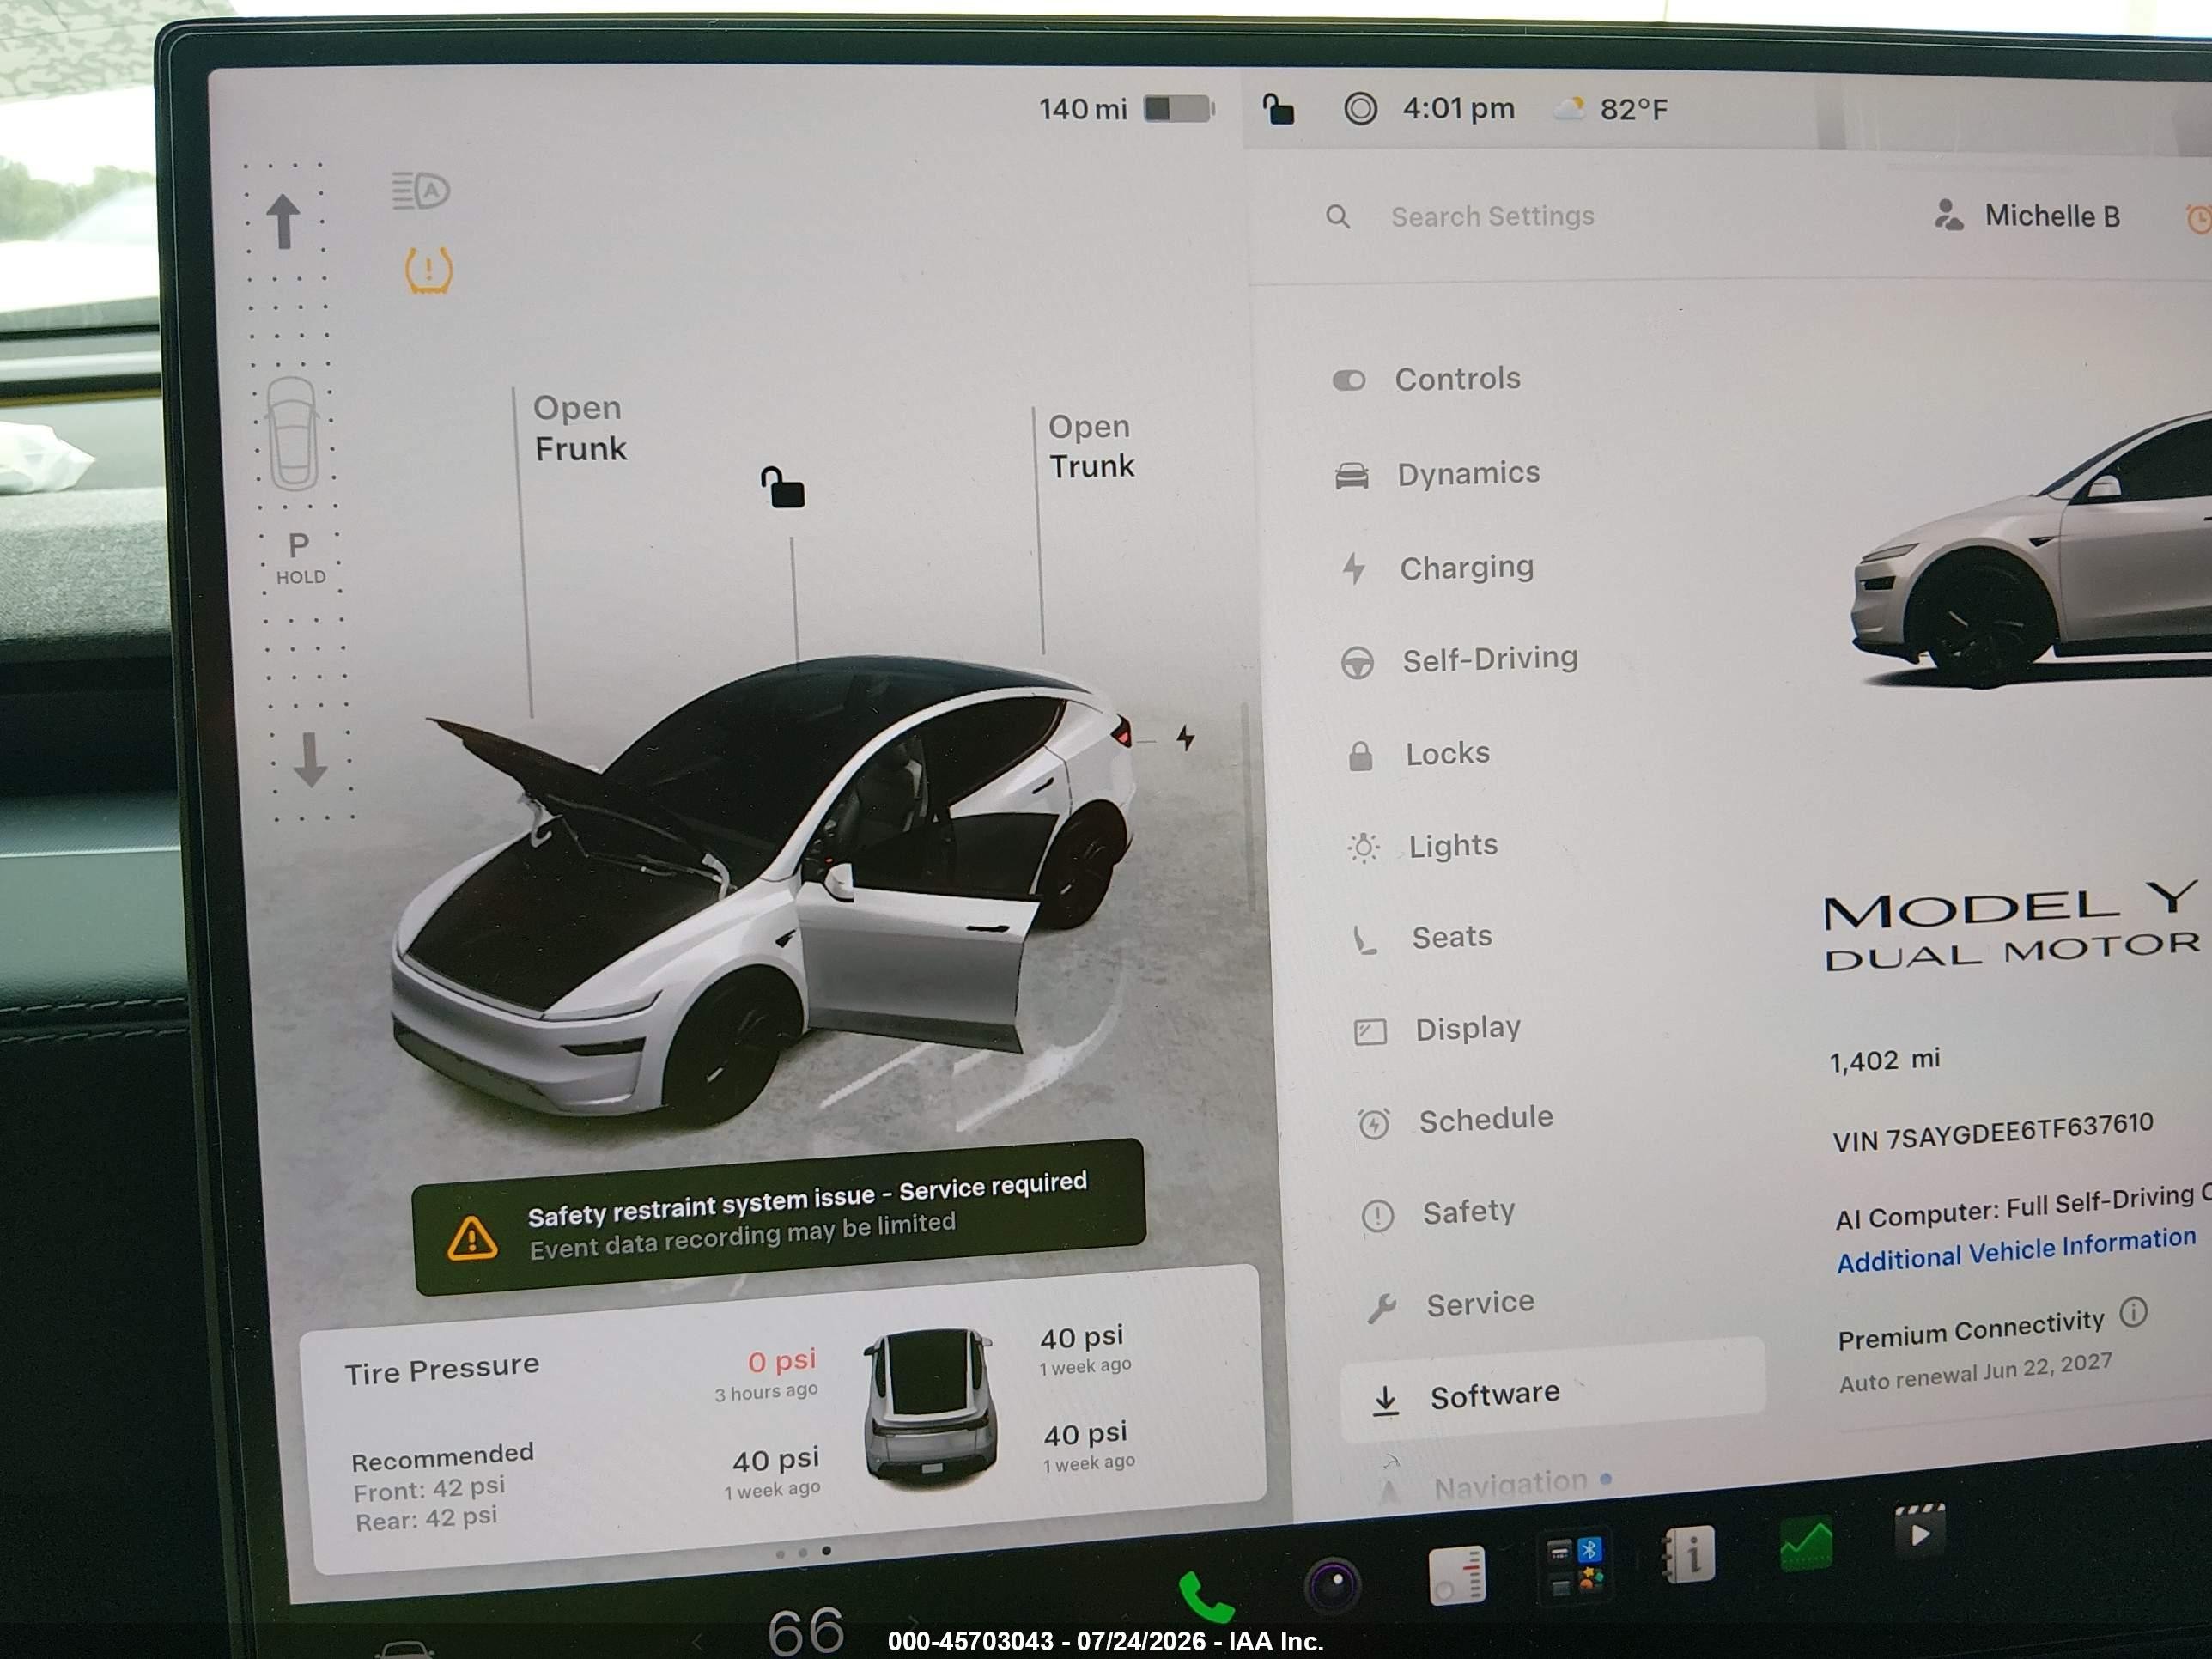Viewport: 2212px width, 1659px height.
Task: Select the Software menu item
Action: coord(1552,1392)
